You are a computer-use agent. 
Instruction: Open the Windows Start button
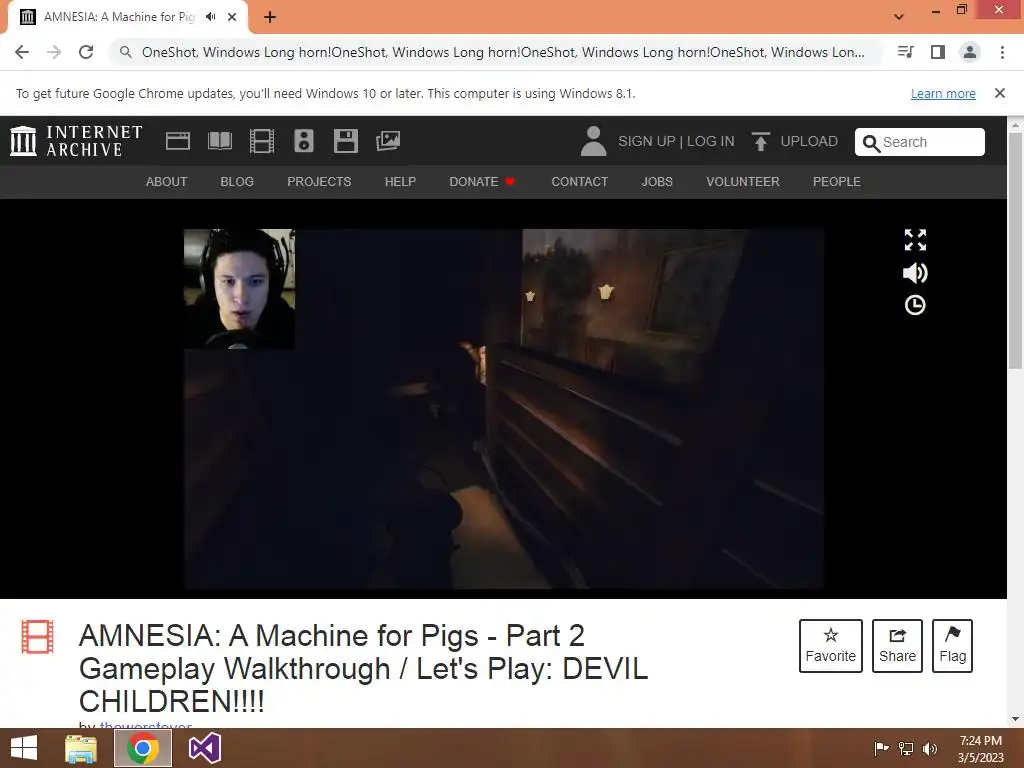click(24, 748)
